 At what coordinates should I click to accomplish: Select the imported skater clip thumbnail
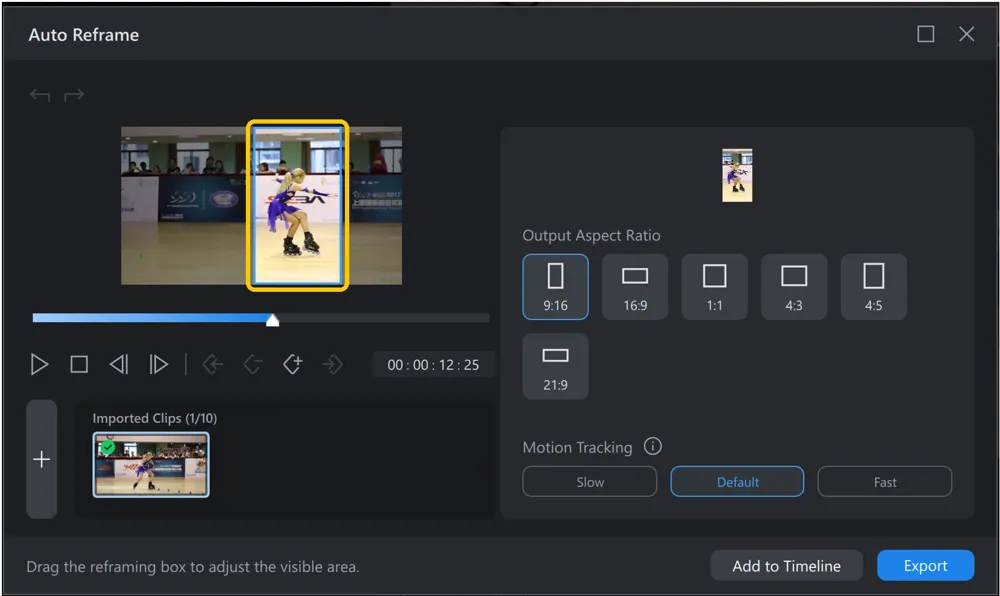[x=151, y=465]
